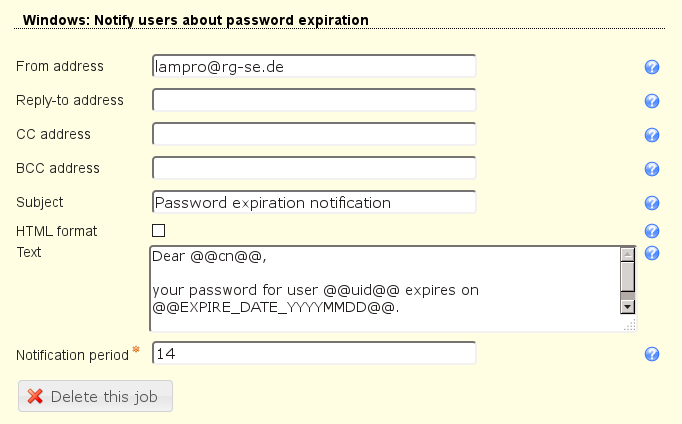Show help for BCC address field
This screenshot has height=424, width=682.
pos(652,169)
